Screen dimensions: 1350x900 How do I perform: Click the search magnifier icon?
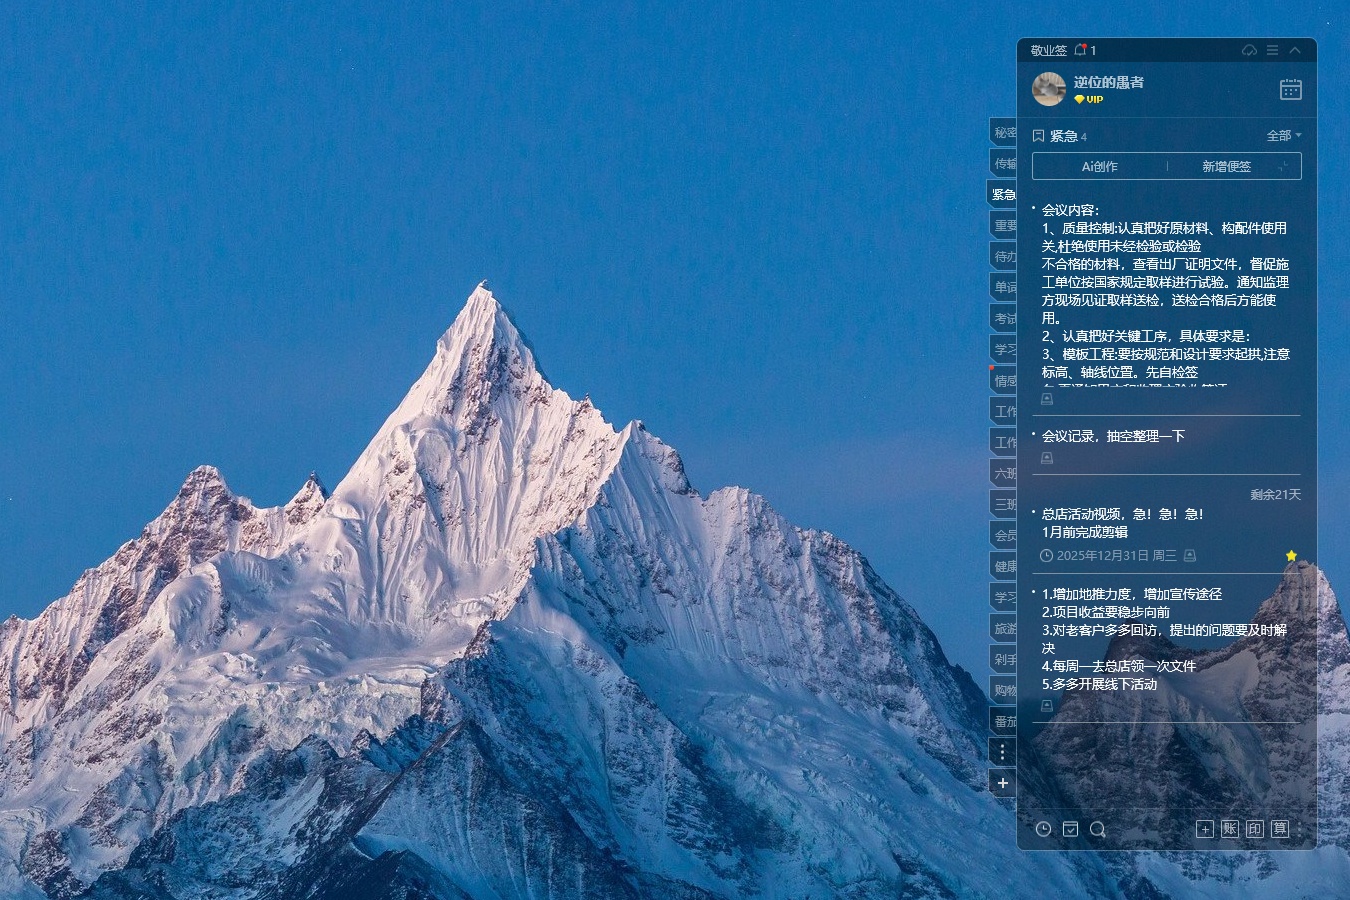[x=1097, y=829]
